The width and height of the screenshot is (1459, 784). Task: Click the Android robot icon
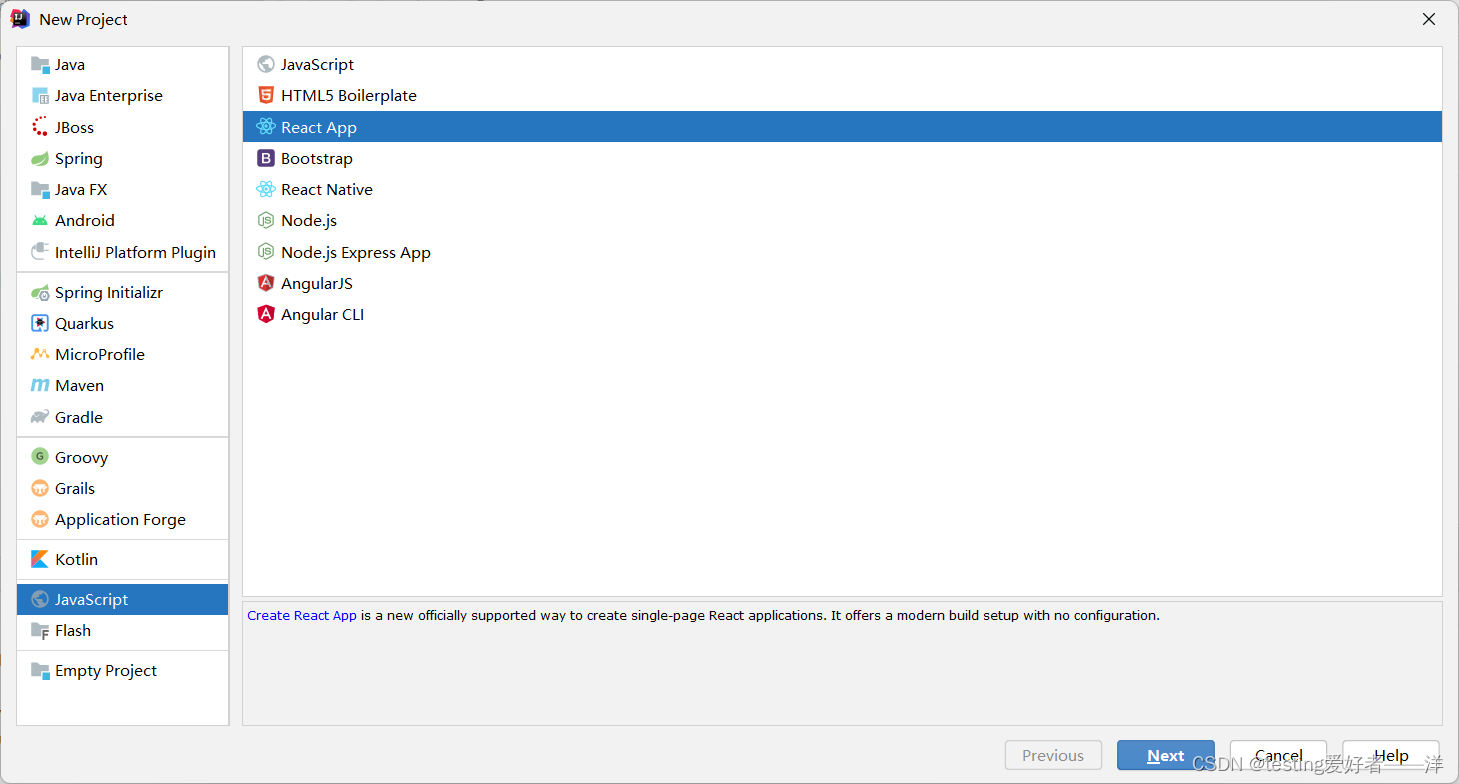[x=40, y=221]
